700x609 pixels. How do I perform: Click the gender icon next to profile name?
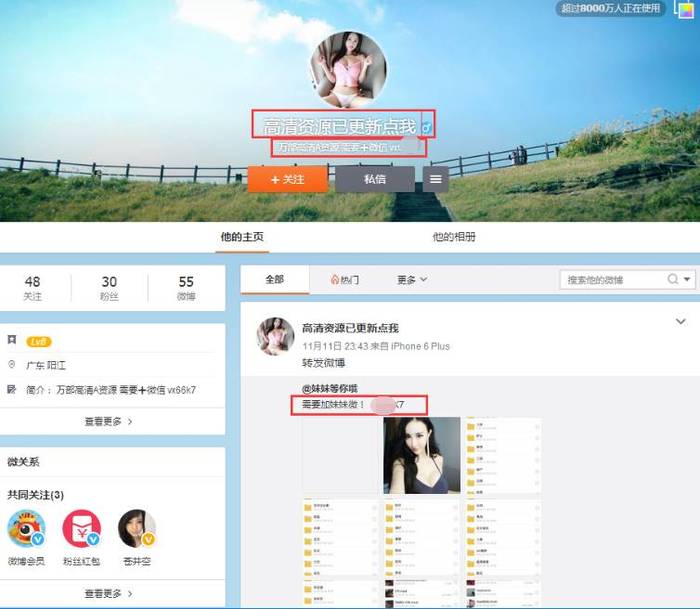426,128
